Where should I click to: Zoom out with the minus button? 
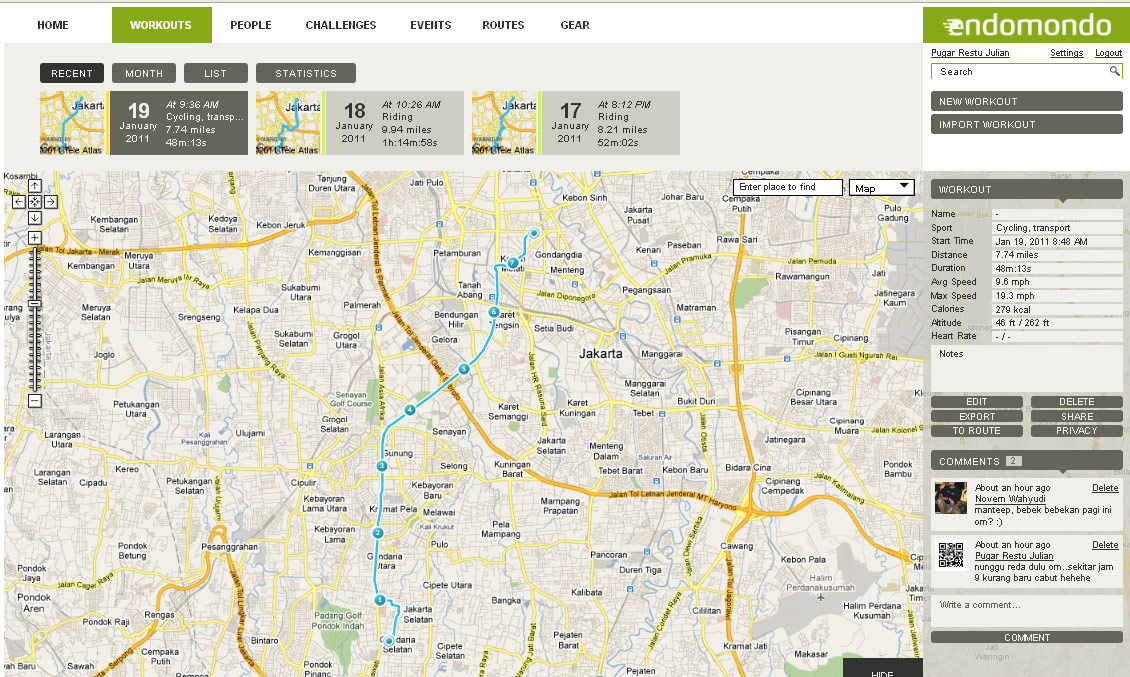tap(34, 401)
